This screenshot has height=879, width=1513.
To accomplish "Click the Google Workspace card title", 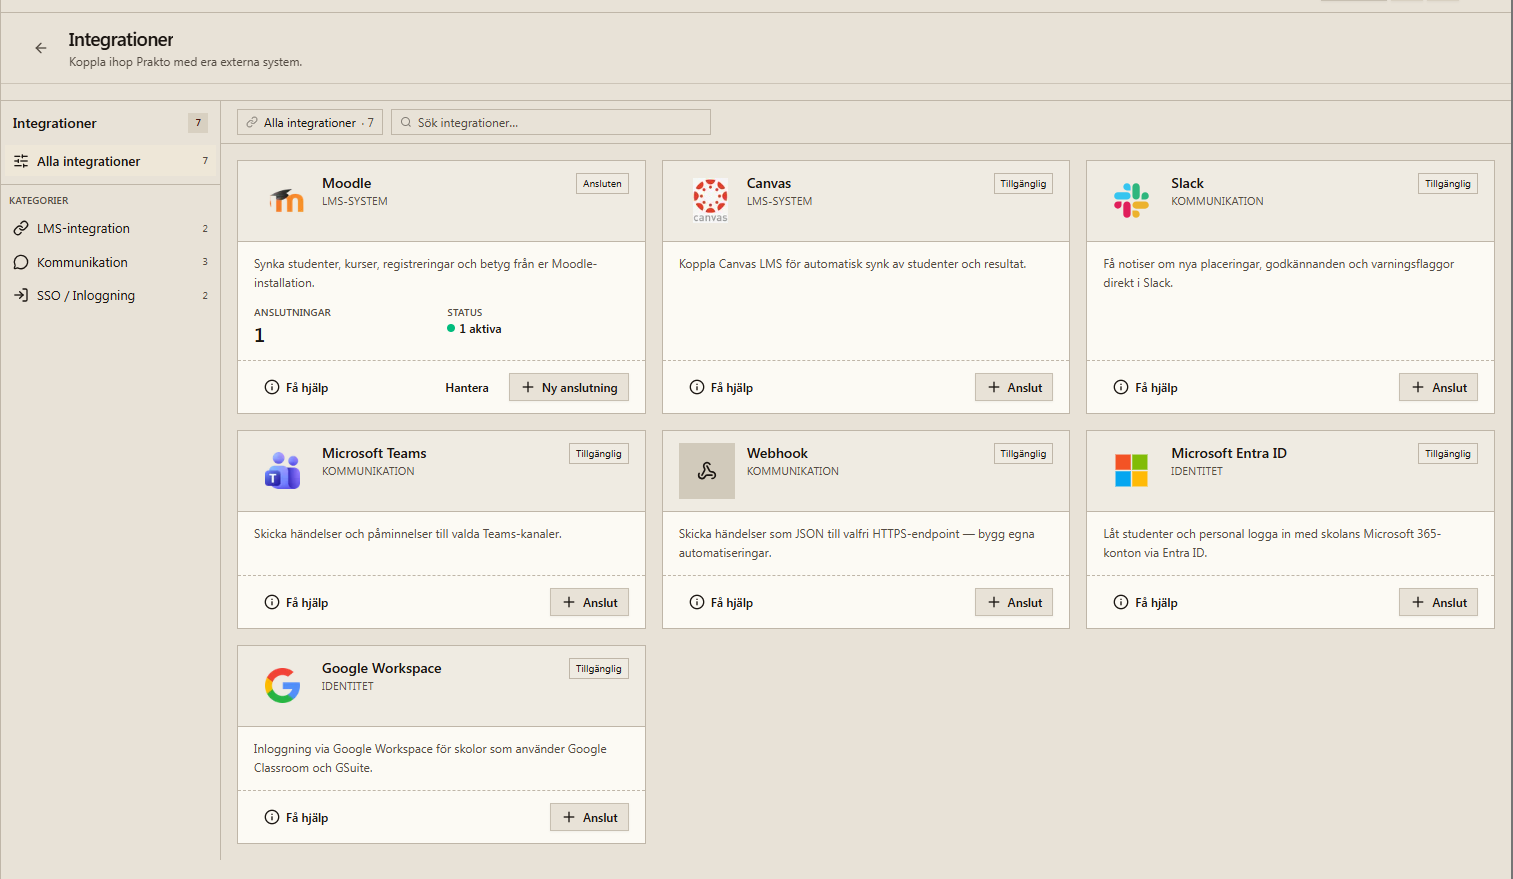I will 381,668.
